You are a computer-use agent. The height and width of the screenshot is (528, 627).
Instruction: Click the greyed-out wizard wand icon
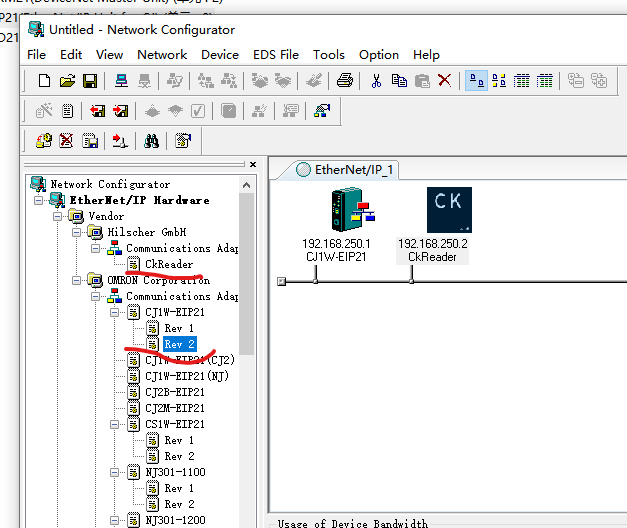pos(44,111)
